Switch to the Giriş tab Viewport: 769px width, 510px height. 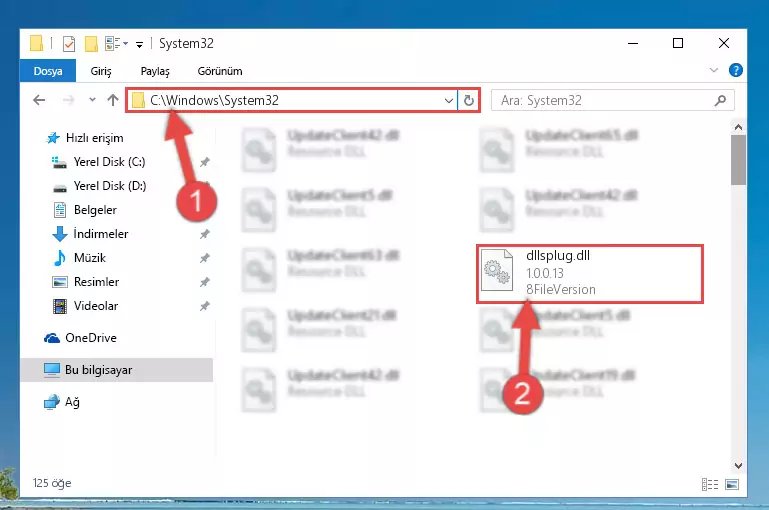pos(101,71)
